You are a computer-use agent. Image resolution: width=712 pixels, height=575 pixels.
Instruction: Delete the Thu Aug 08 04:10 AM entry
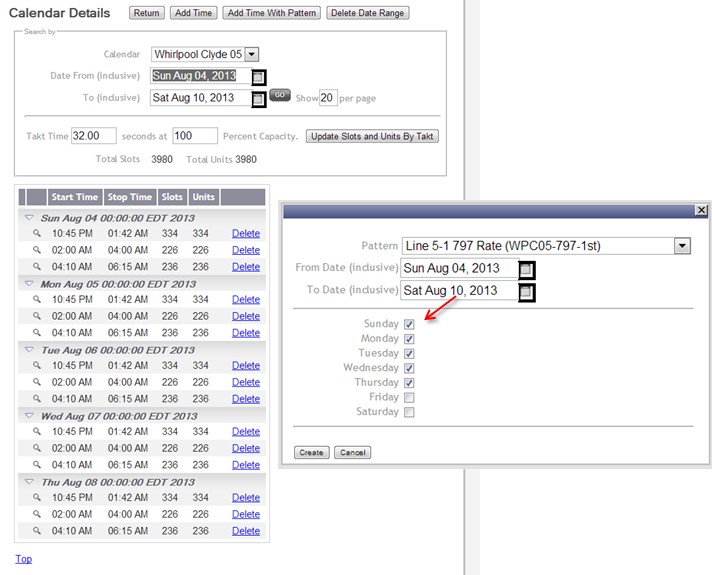[246, 530]
